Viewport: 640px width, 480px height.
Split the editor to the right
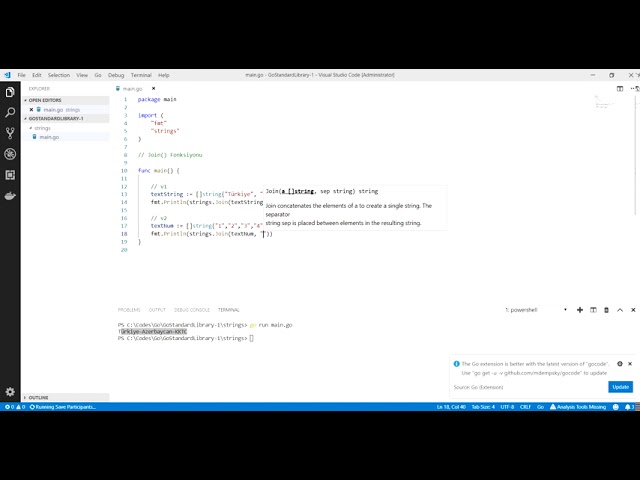tap(620, 89)
